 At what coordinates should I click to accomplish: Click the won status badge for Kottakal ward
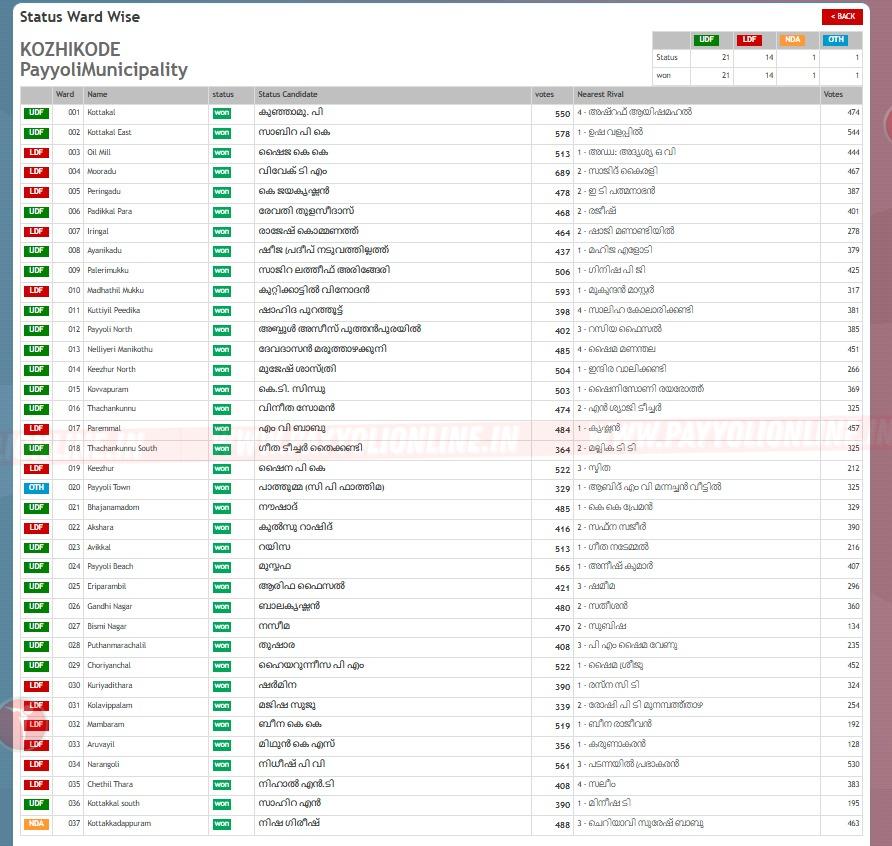221,113
